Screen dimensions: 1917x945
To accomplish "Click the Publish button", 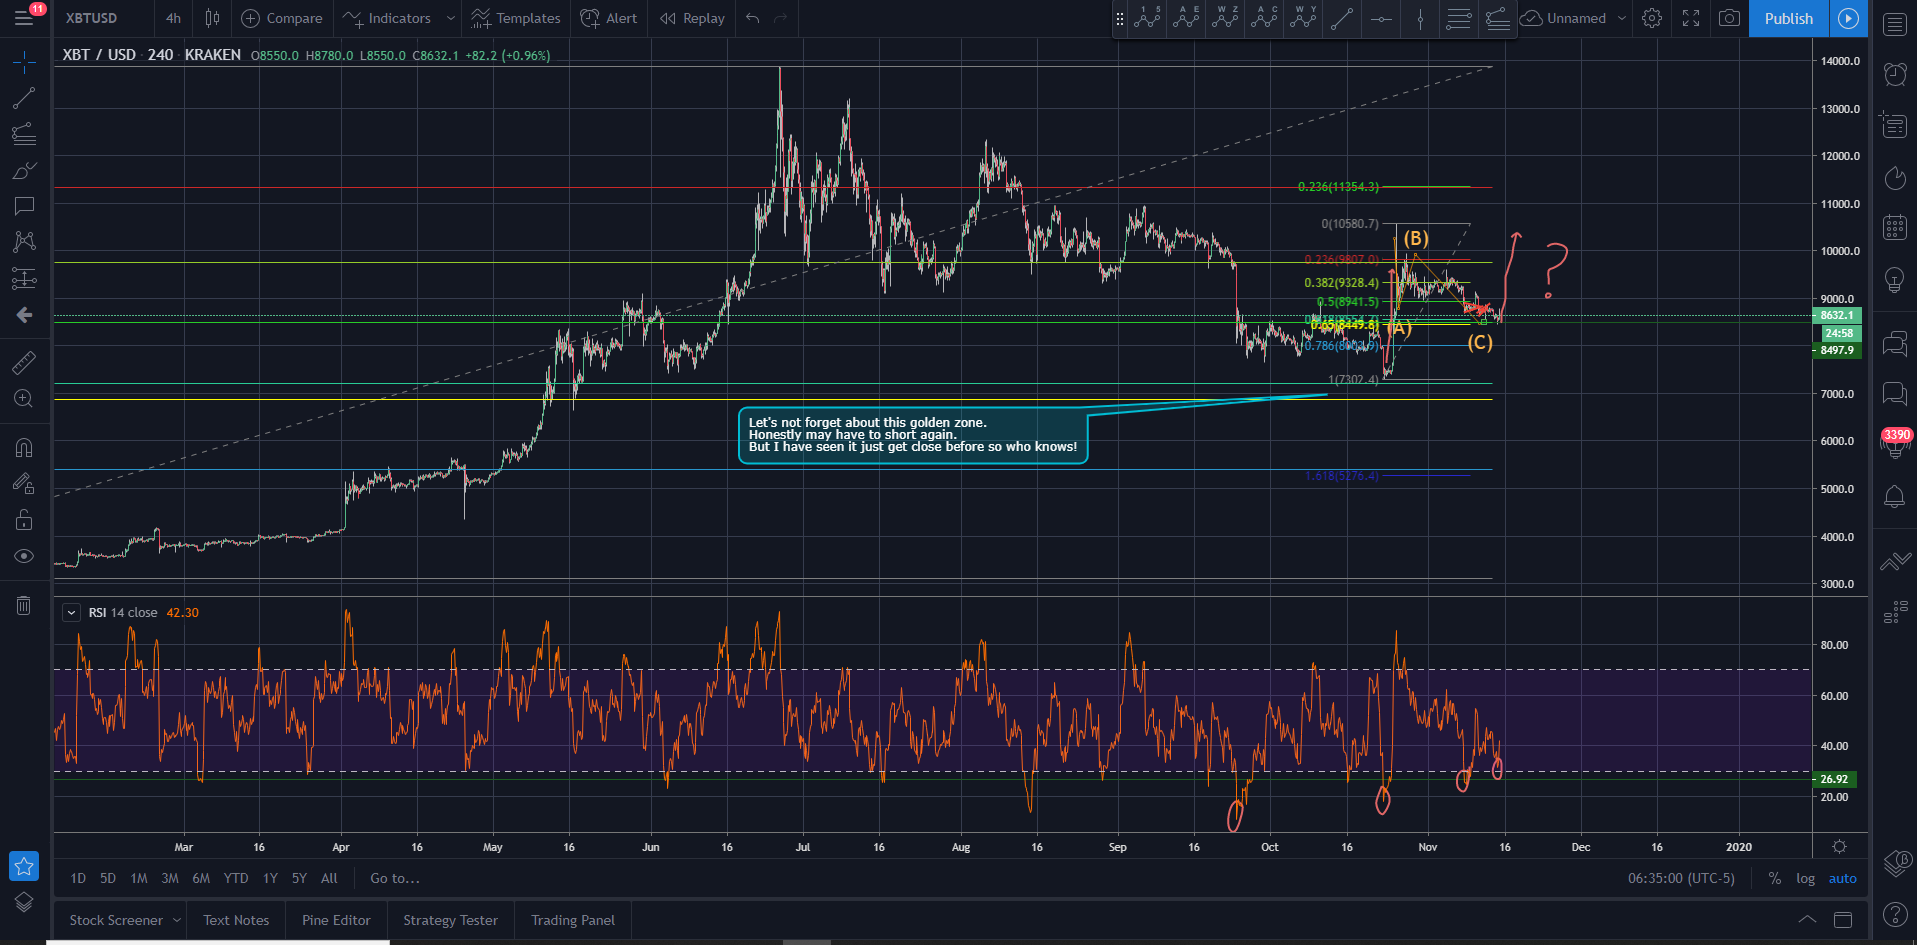I will (1789, 18).
